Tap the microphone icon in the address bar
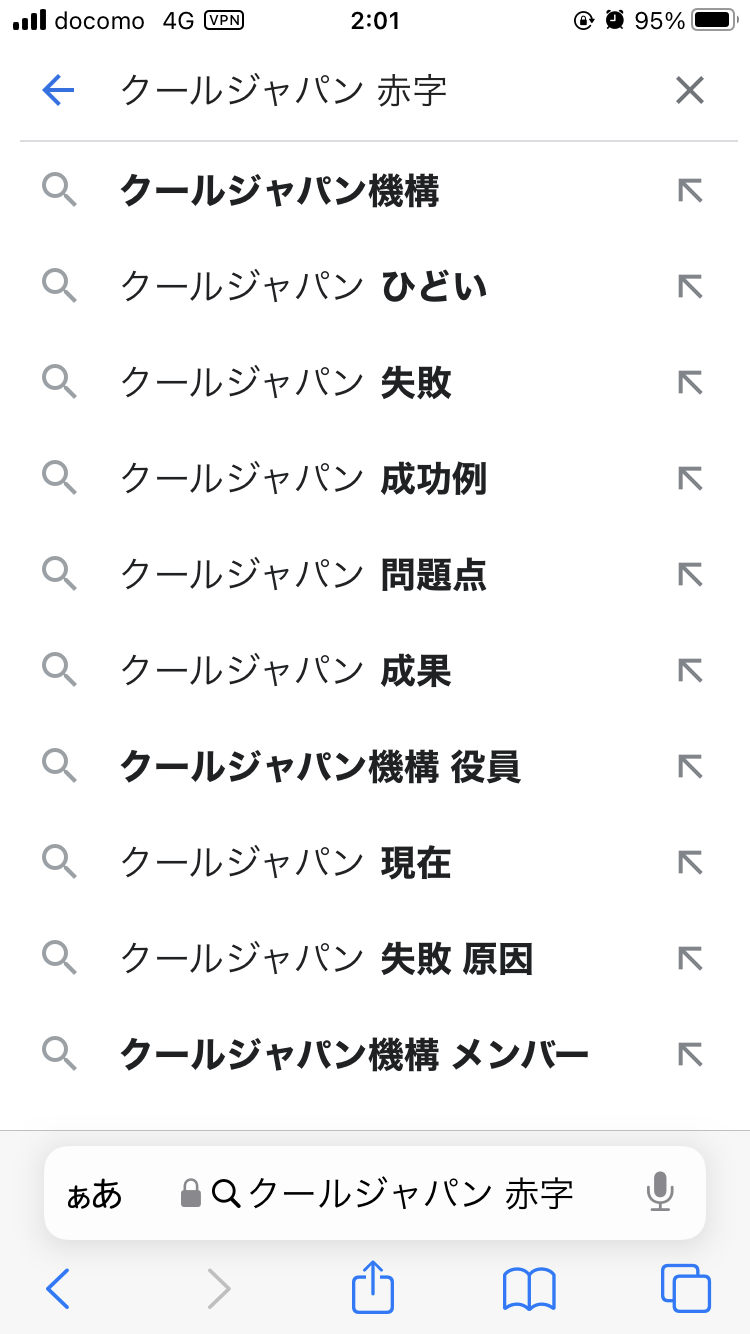 (x=659, y=1192)
